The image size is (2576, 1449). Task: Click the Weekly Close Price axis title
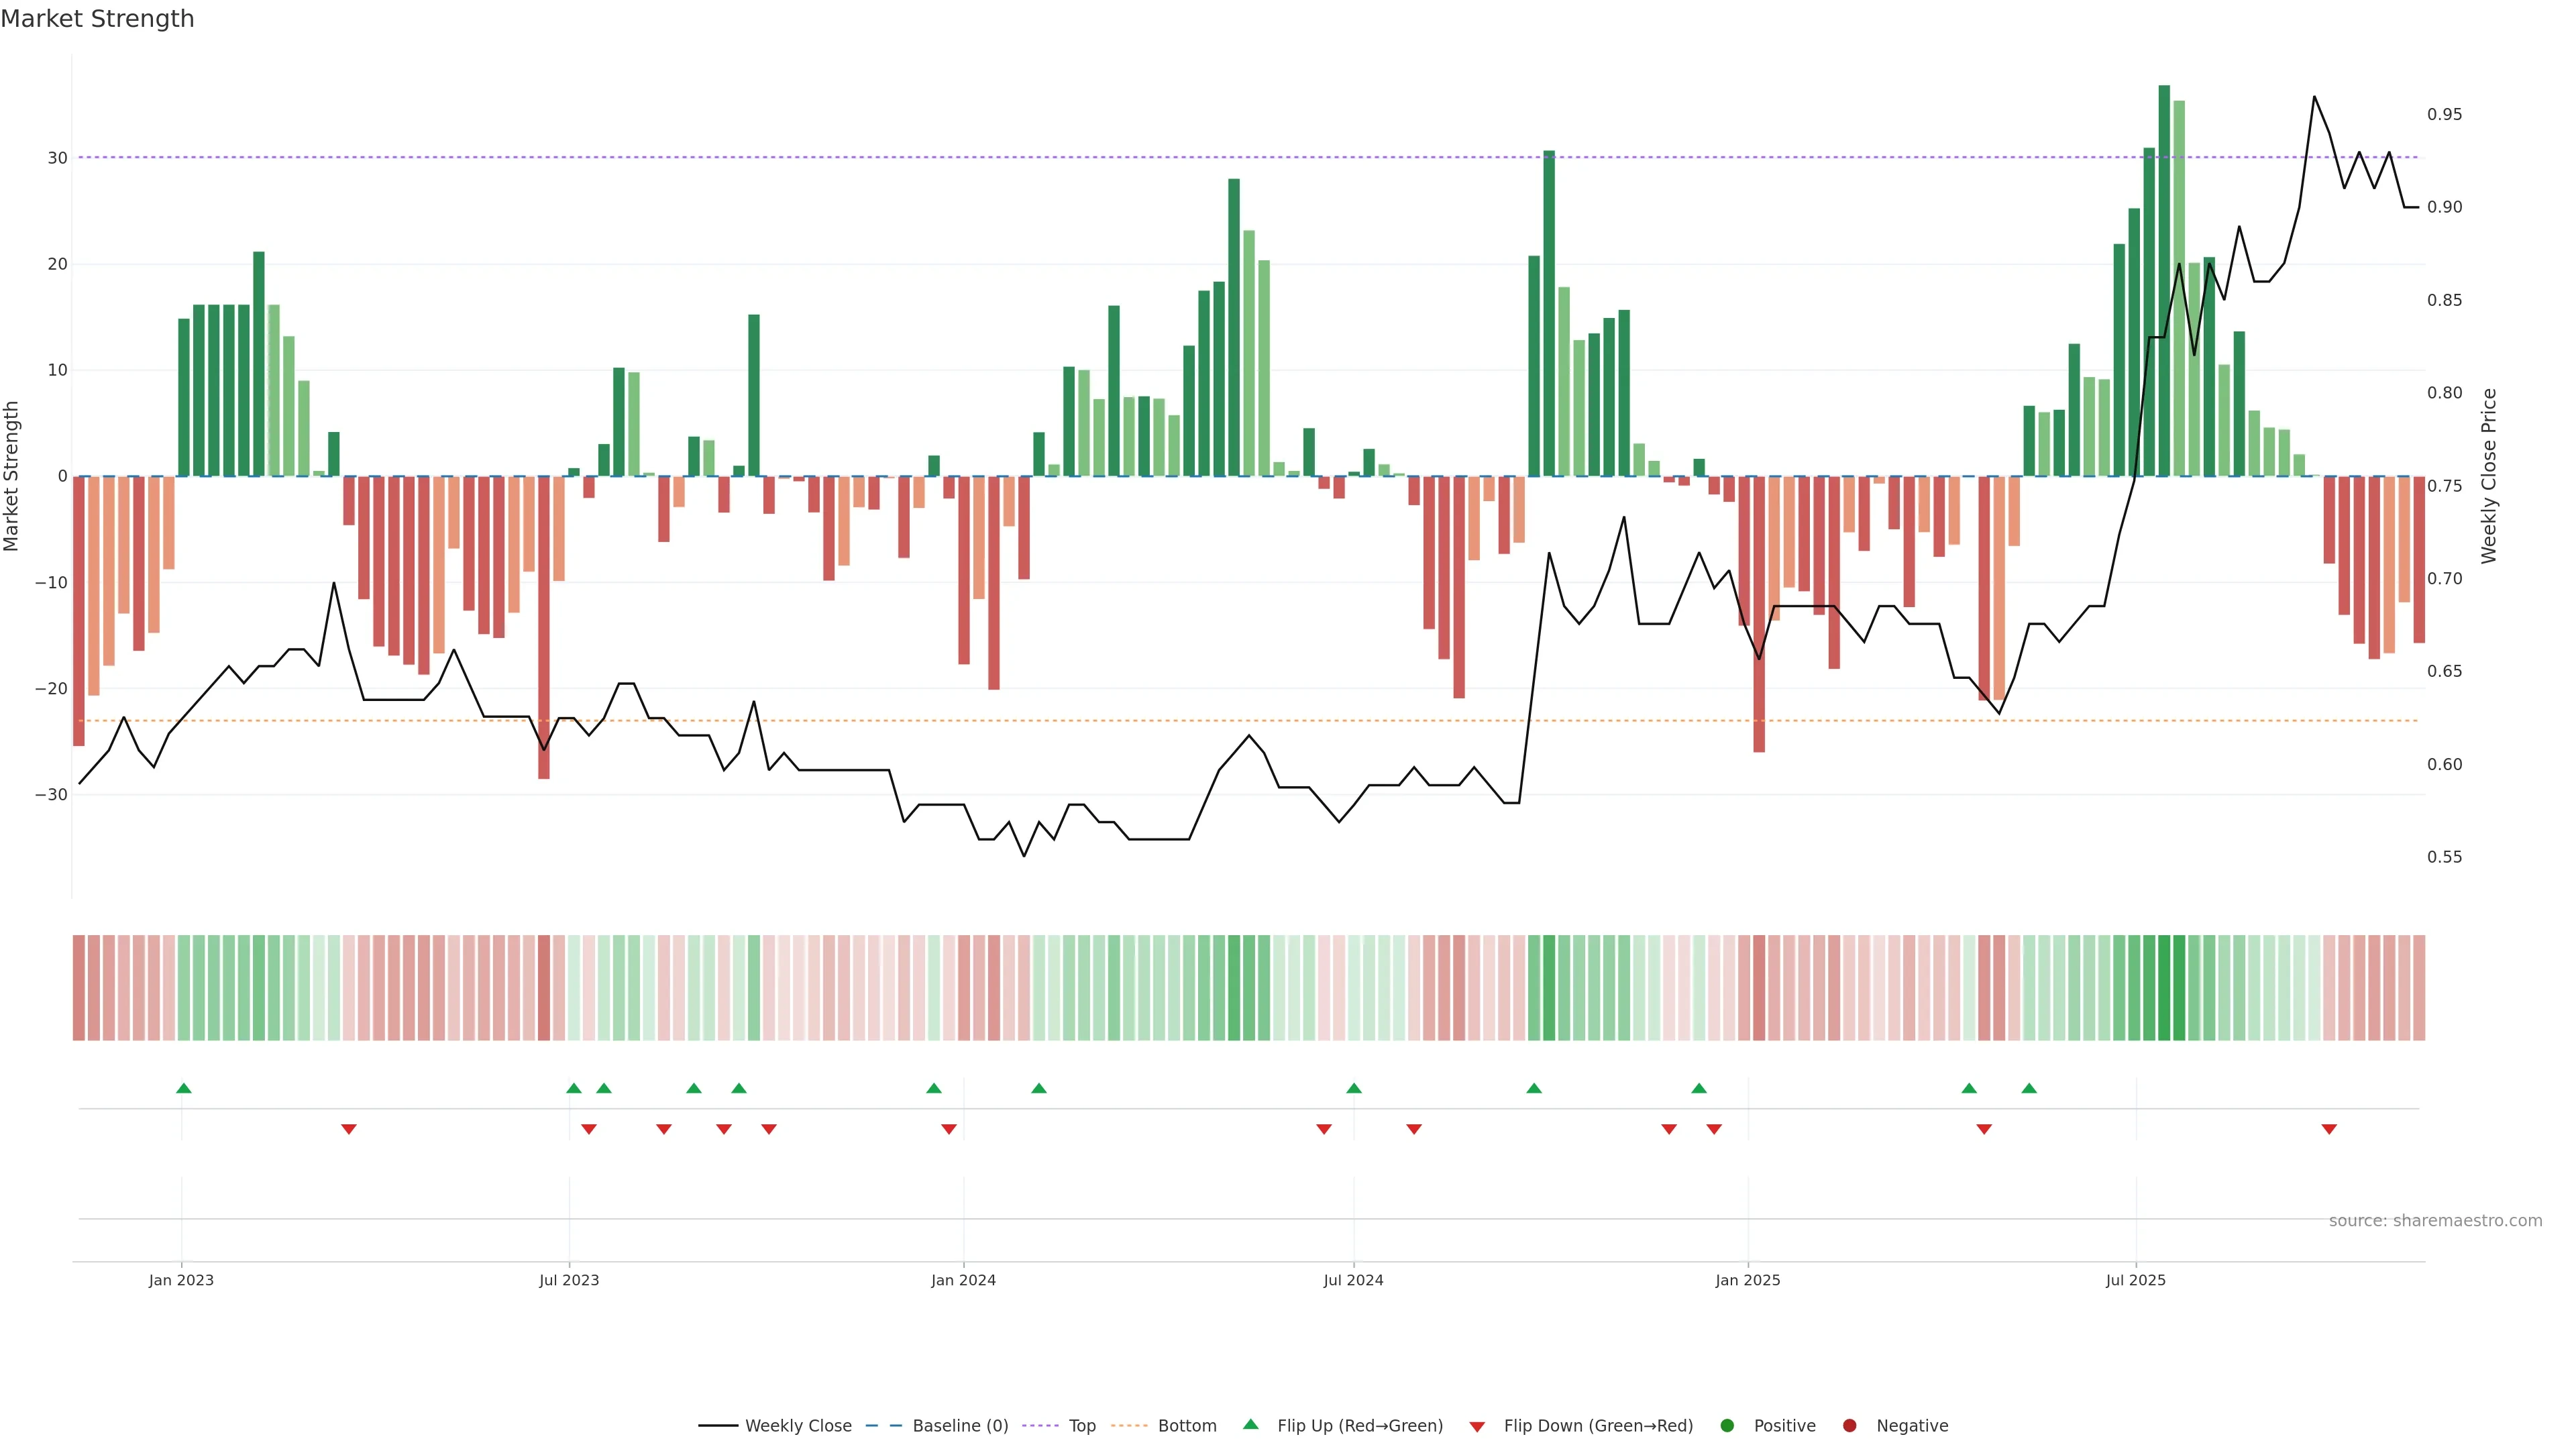pos(2489,476)
